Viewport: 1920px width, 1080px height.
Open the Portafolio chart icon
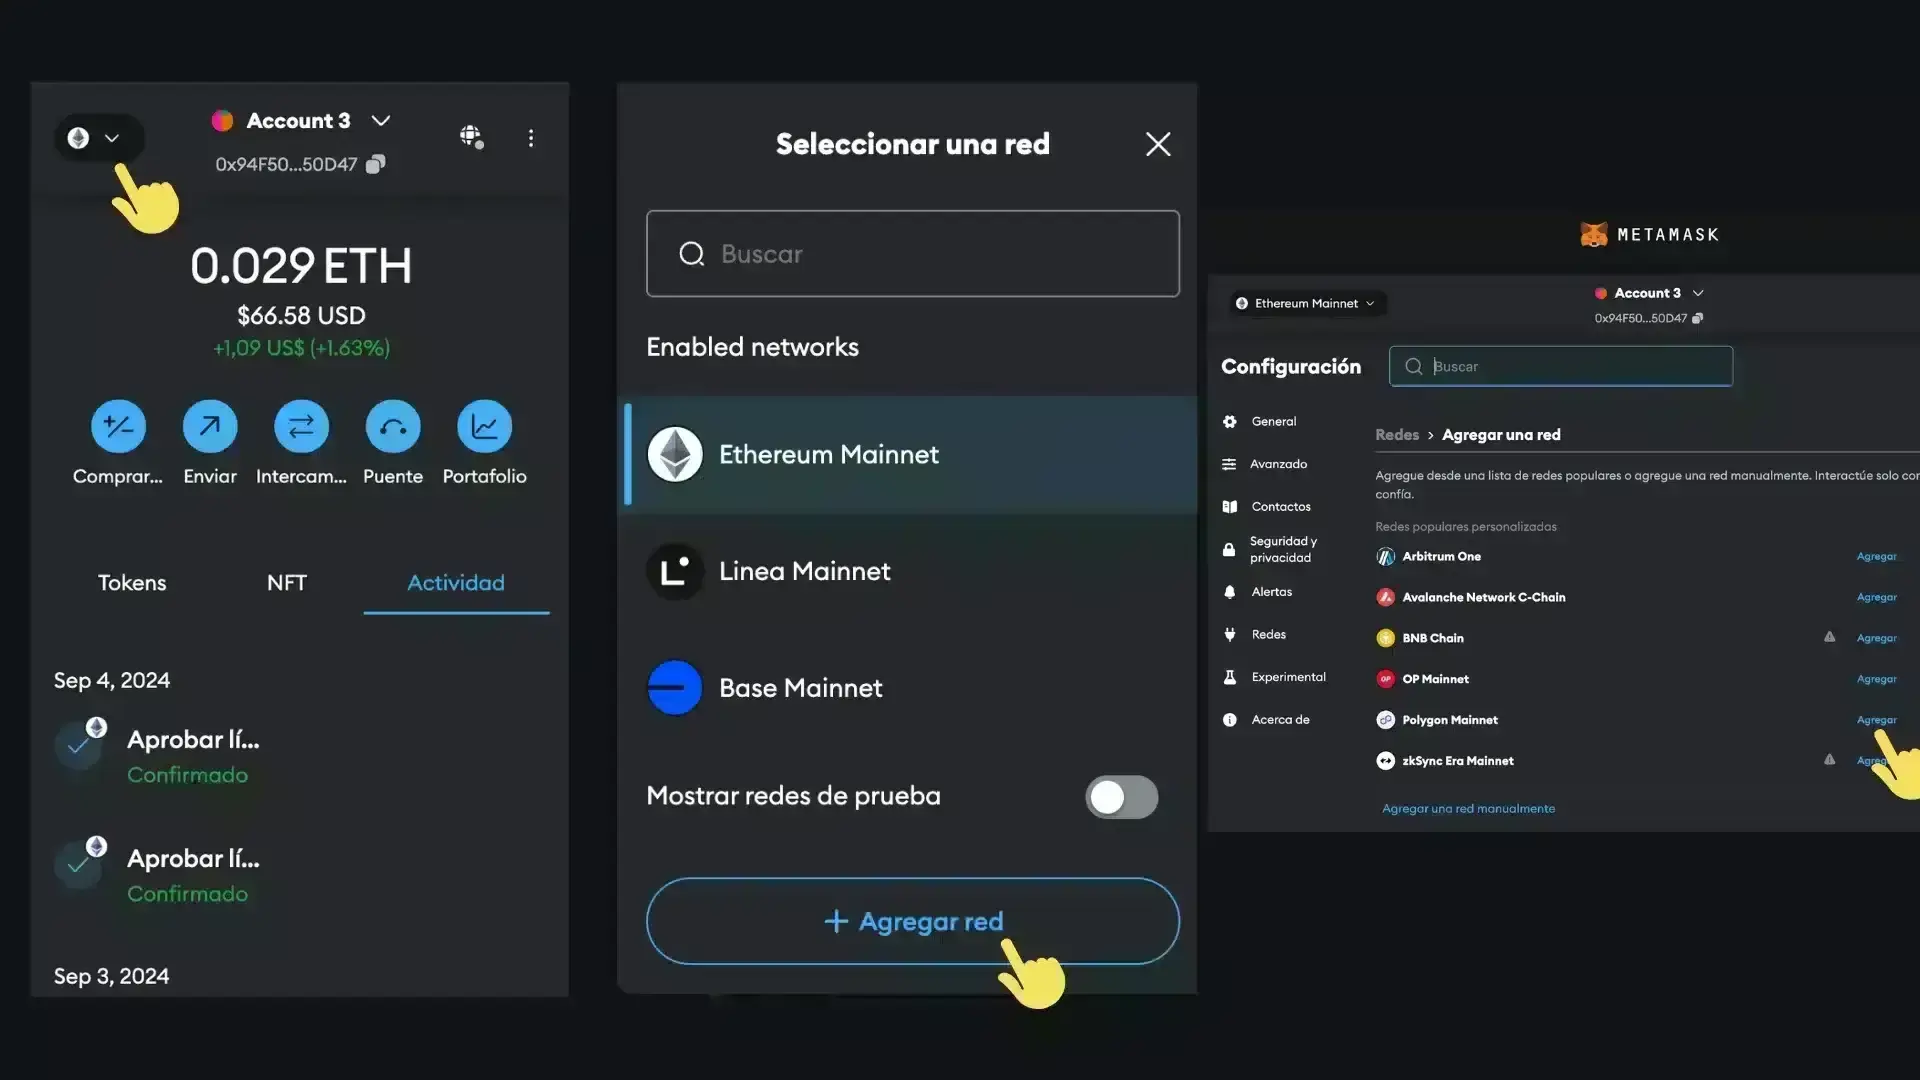point(484,425)
